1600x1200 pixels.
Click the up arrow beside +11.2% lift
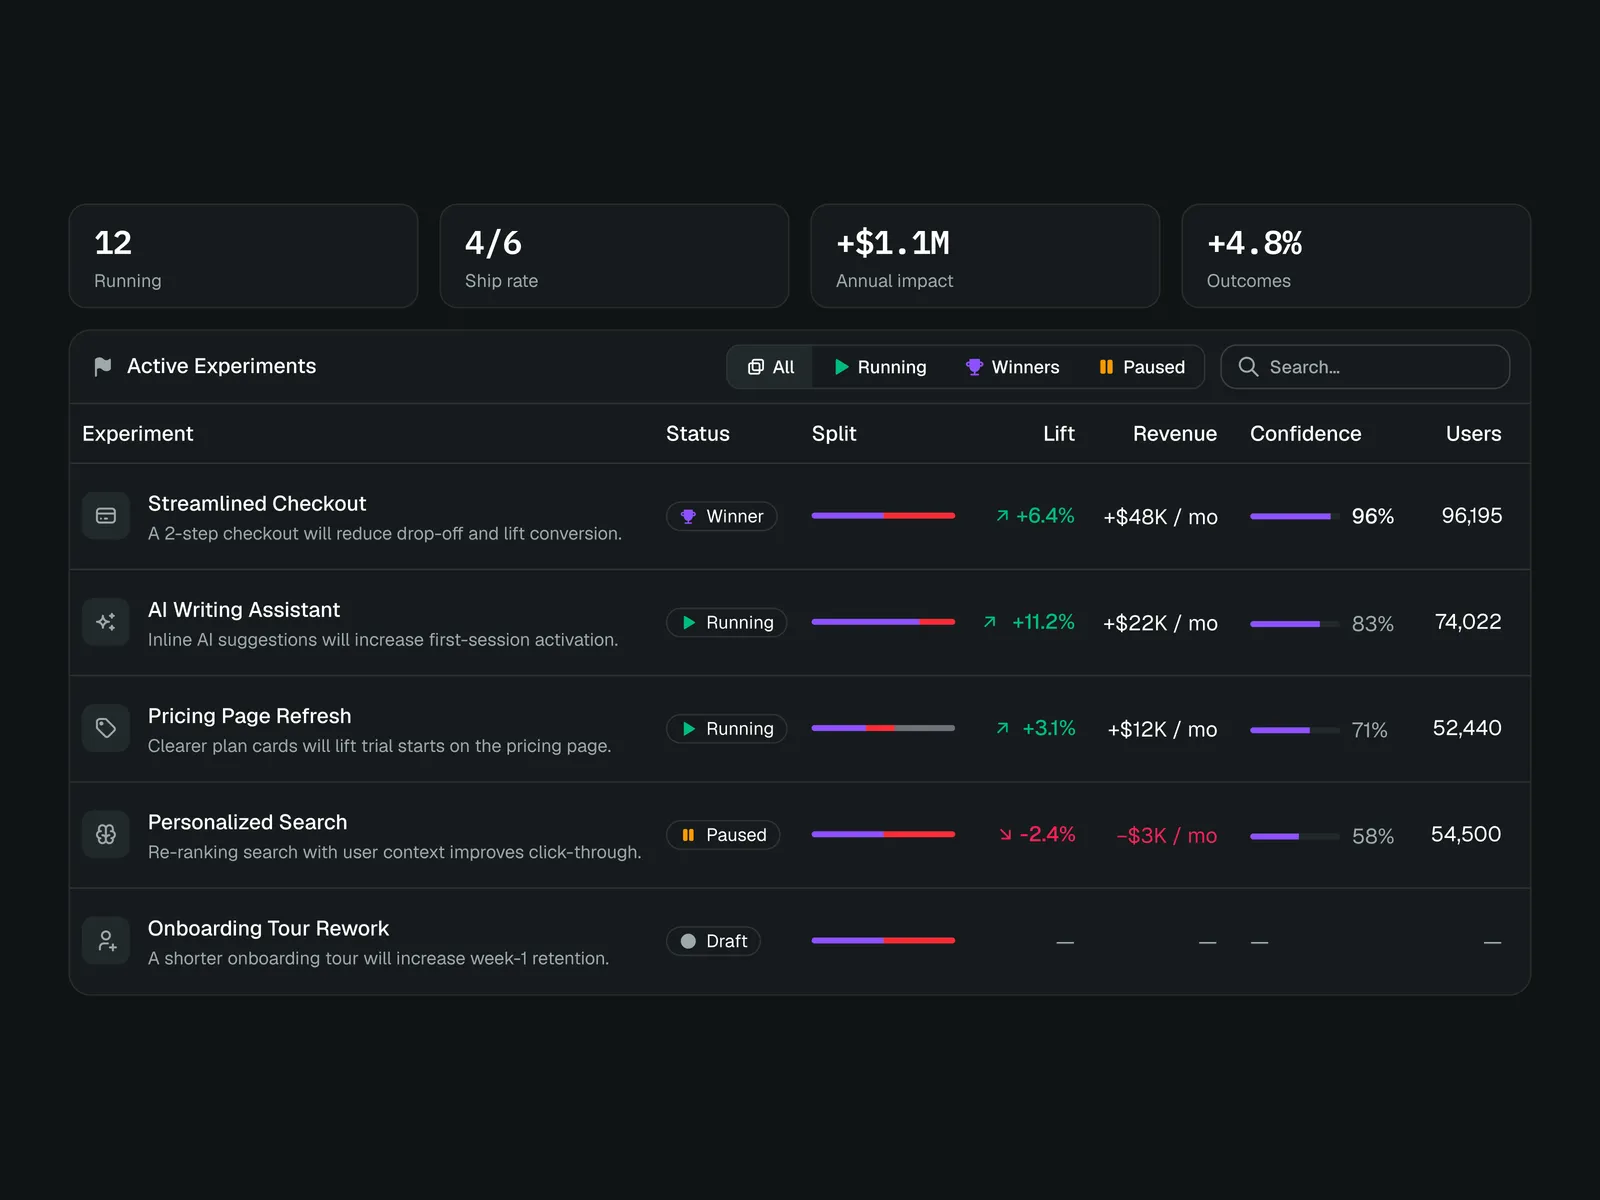990,622
